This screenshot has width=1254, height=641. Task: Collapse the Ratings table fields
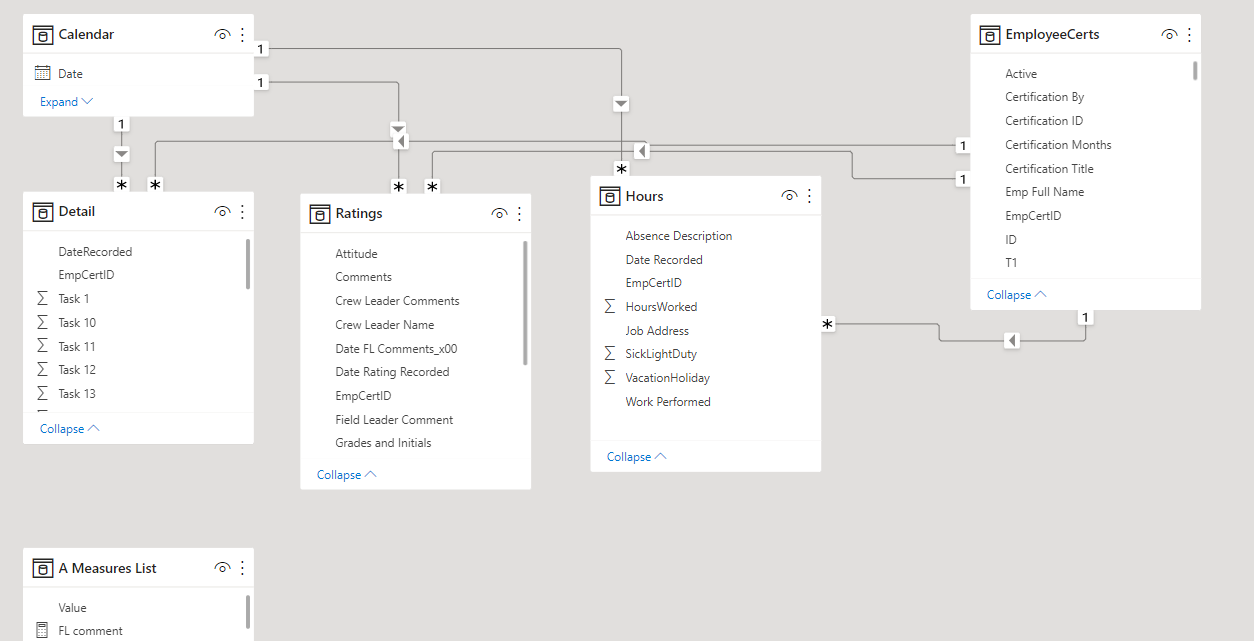(x=346, y=474)
